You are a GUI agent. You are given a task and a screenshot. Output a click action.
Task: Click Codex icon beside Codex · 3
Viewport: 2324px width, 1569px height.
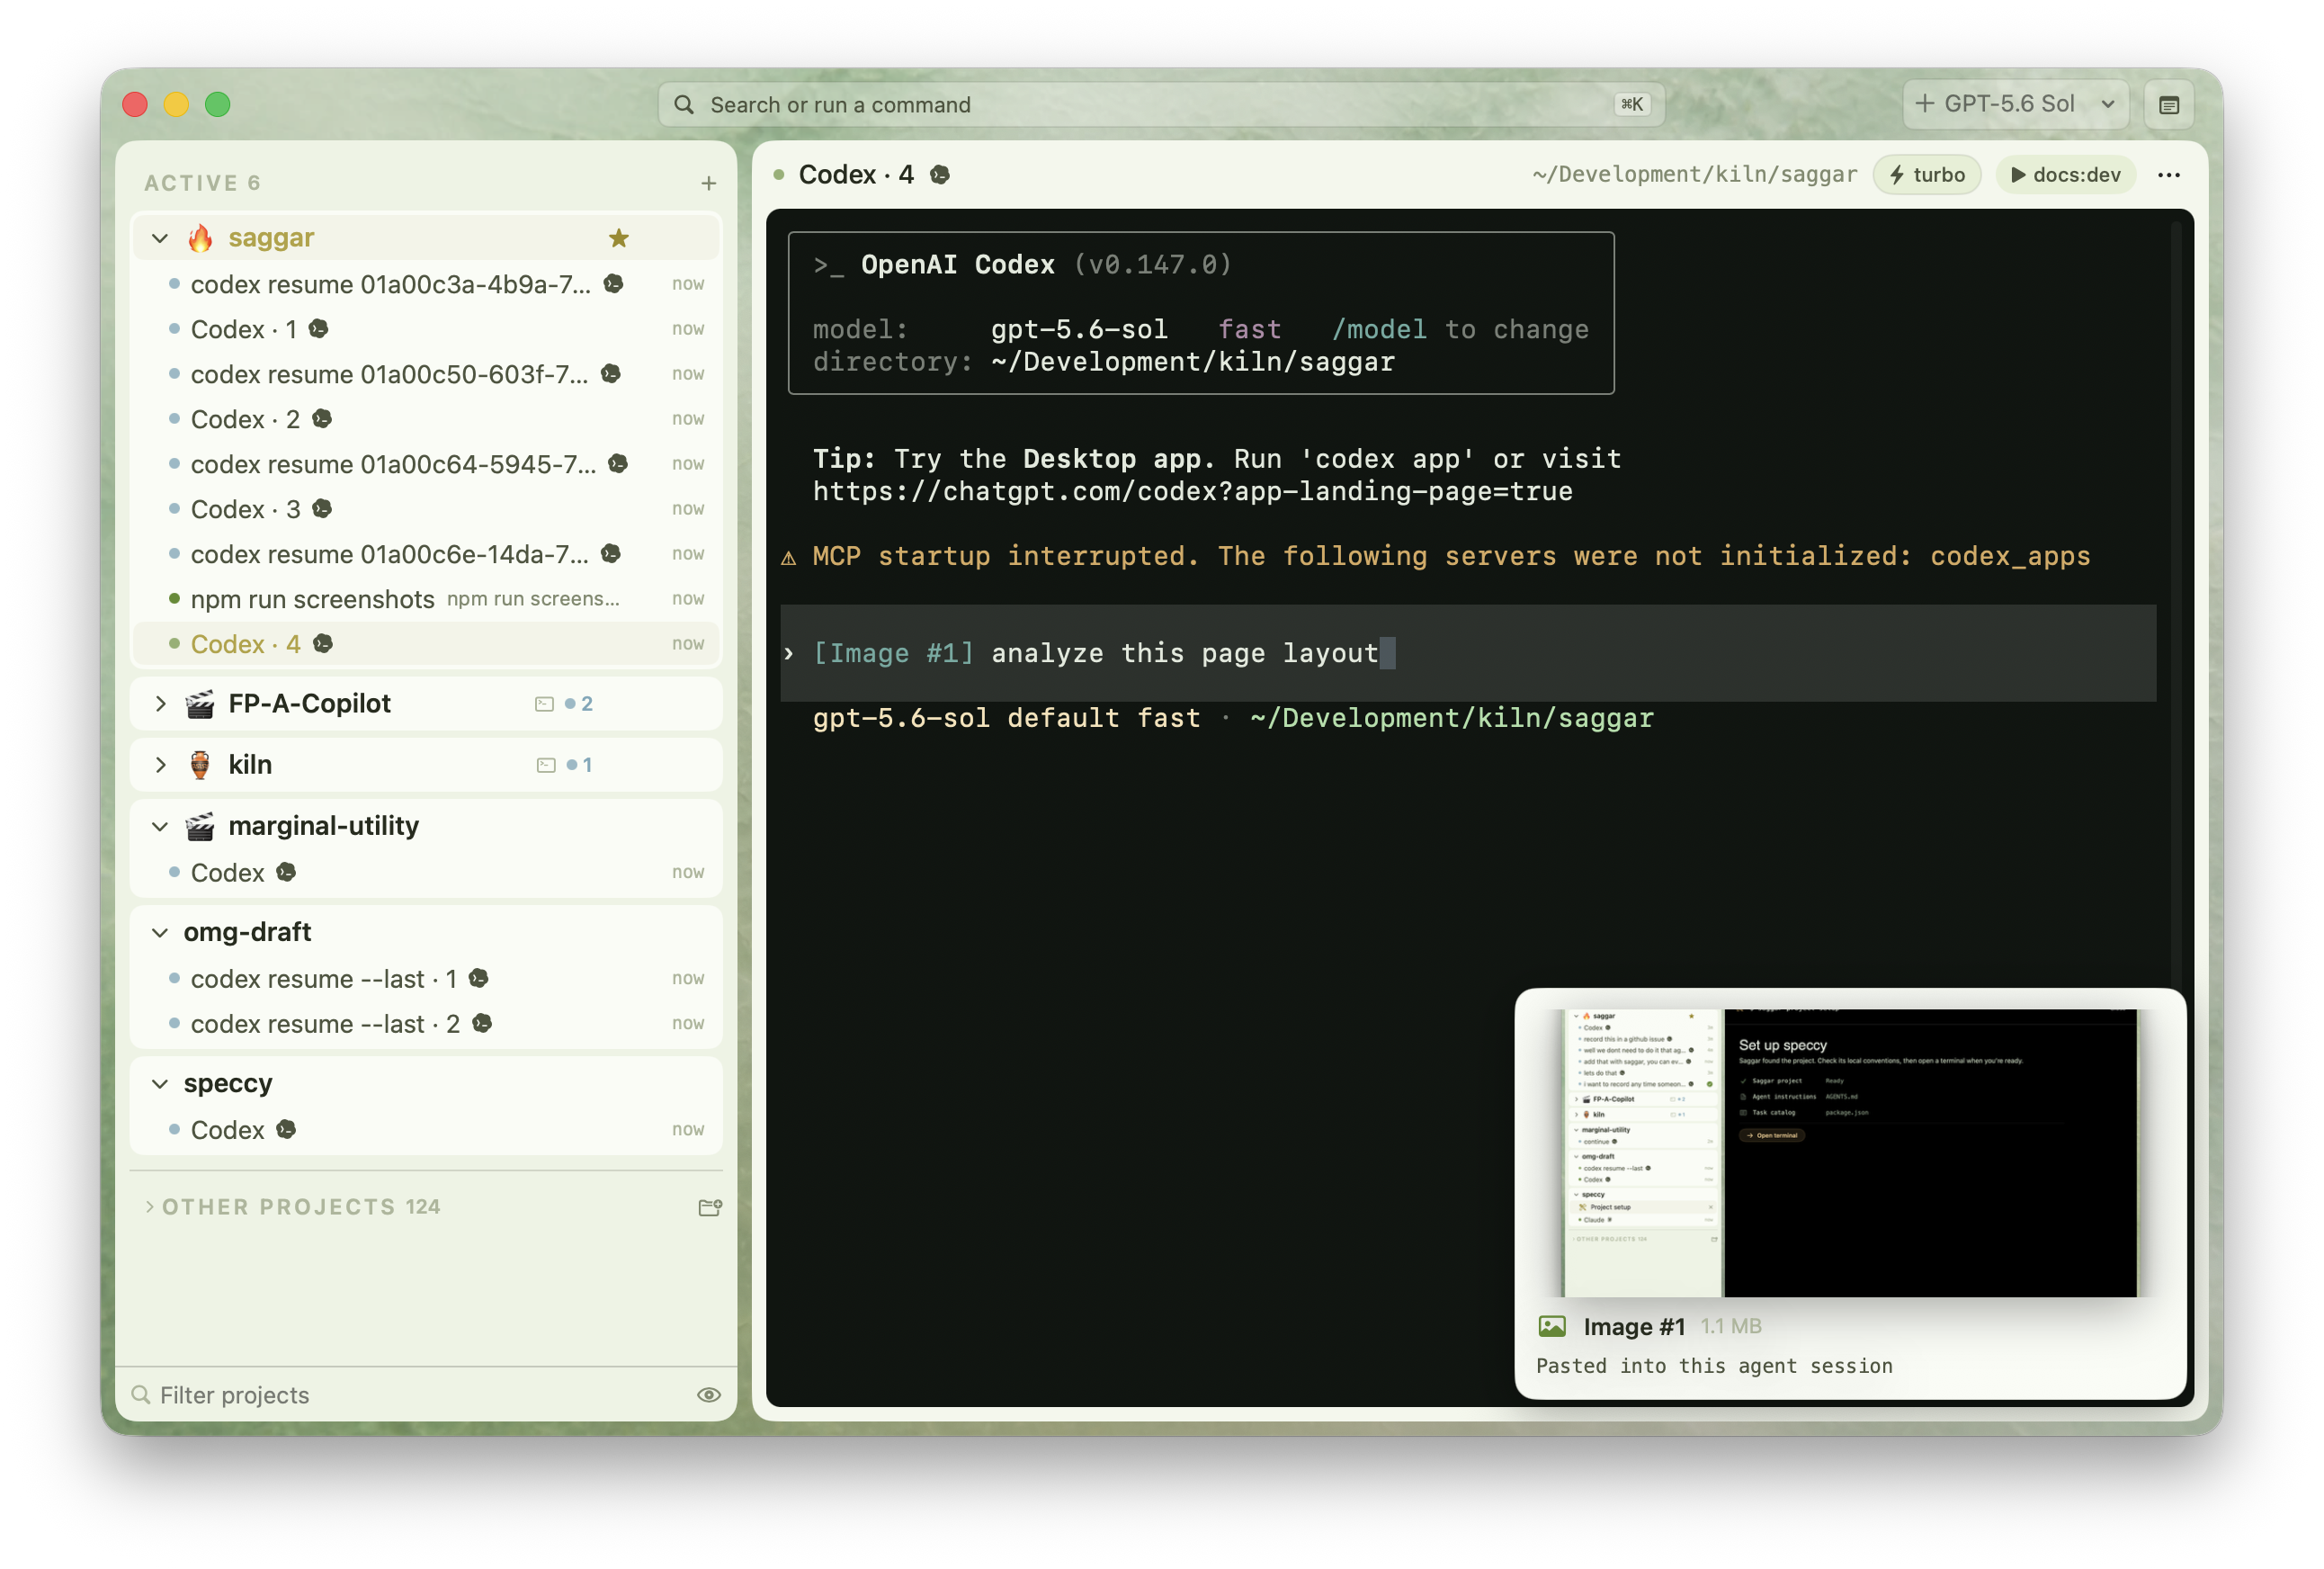(x=321, y=508)
